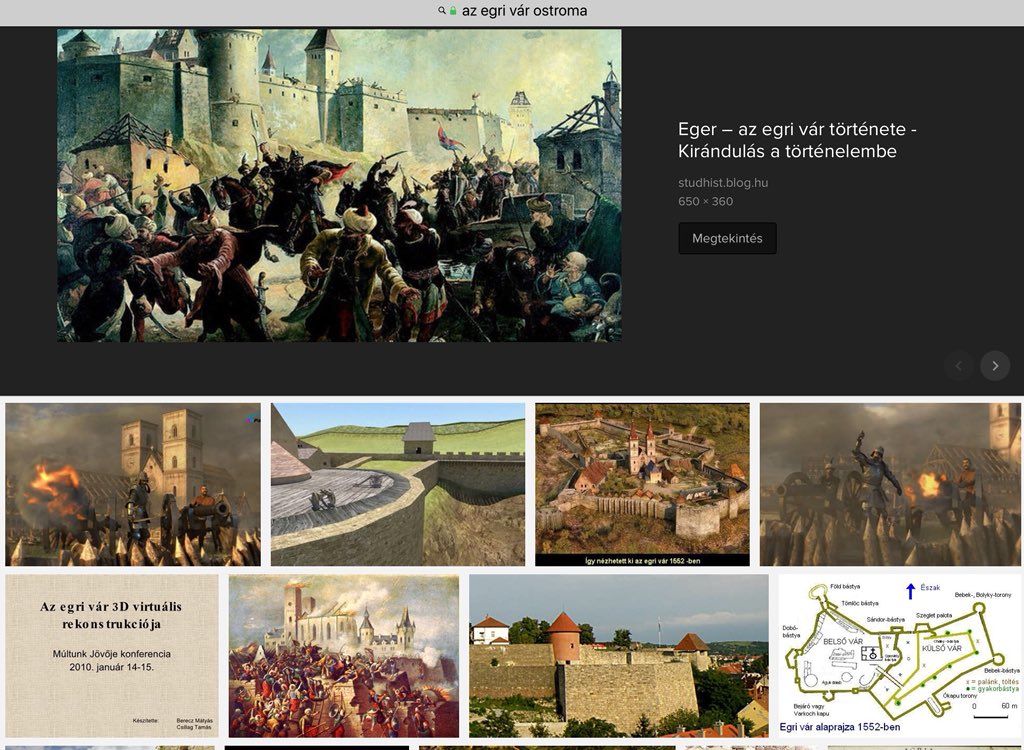
Task: Open the large siege painting preview
Action: (339, 186)
